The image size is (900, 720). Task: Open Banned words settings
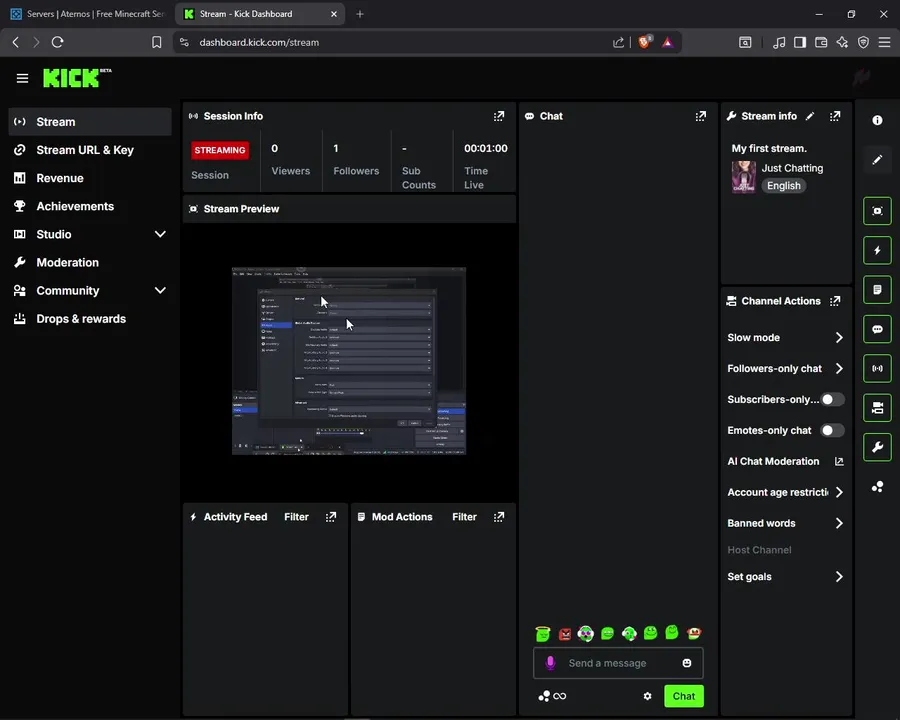coord(785,524)
